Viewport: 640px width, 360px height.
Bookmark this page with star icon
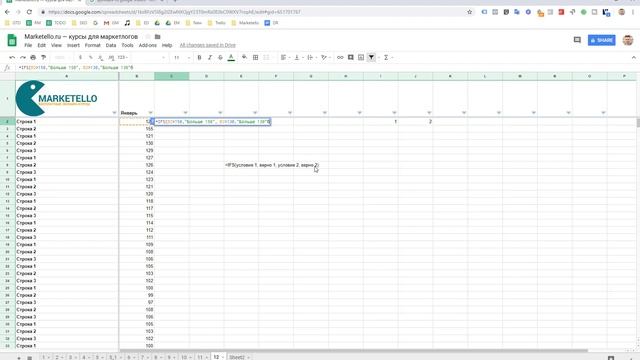coord(469,12)
